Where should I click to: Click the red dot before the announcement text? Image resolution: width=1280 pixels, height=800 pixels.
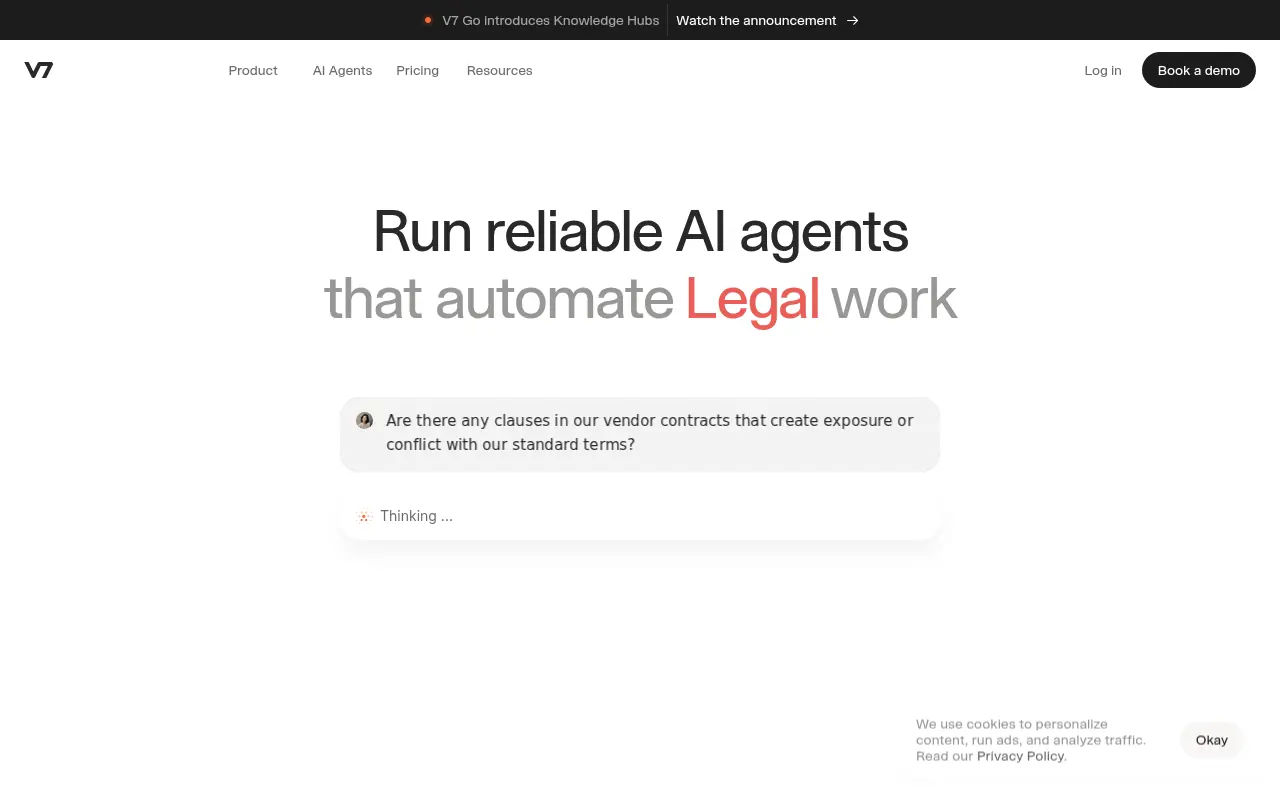(429, 20)
